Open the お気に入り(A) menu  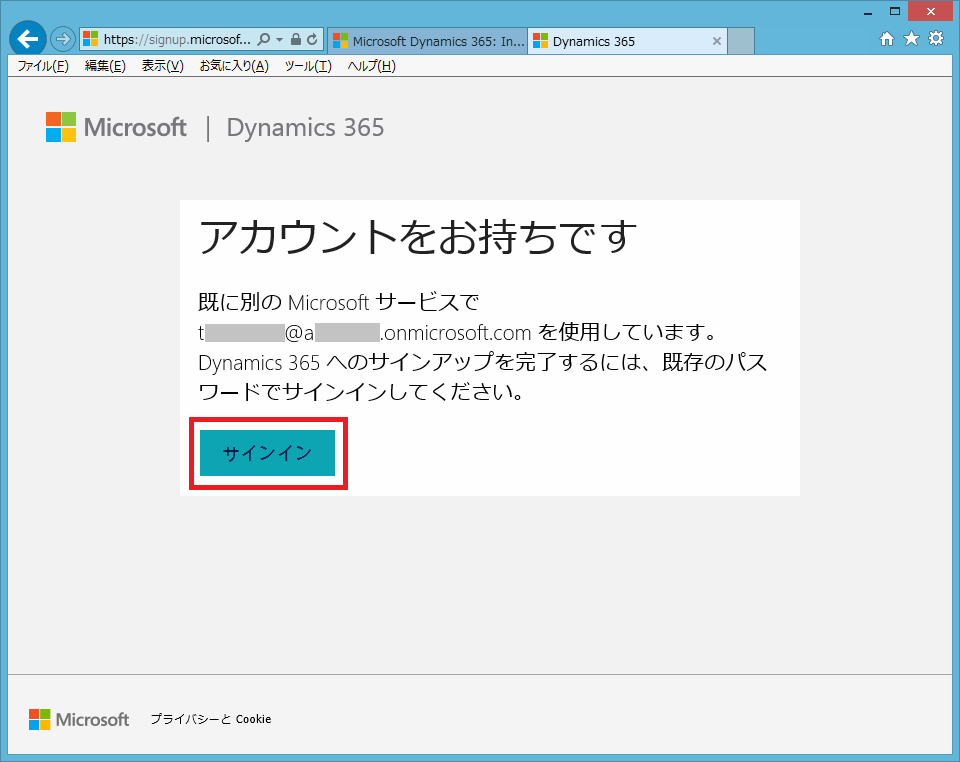tap(234, 66)
